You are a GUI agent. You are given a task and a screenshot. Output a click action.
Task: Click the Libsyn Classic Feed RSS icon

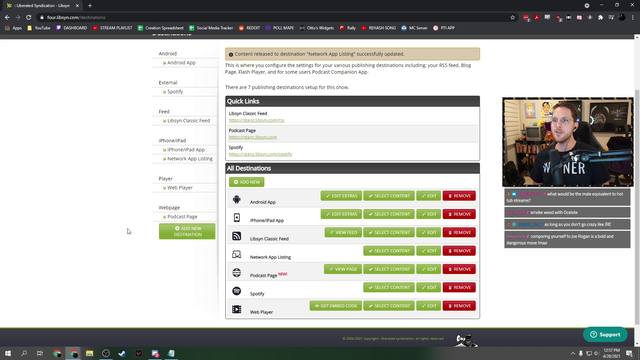point(236,236)
